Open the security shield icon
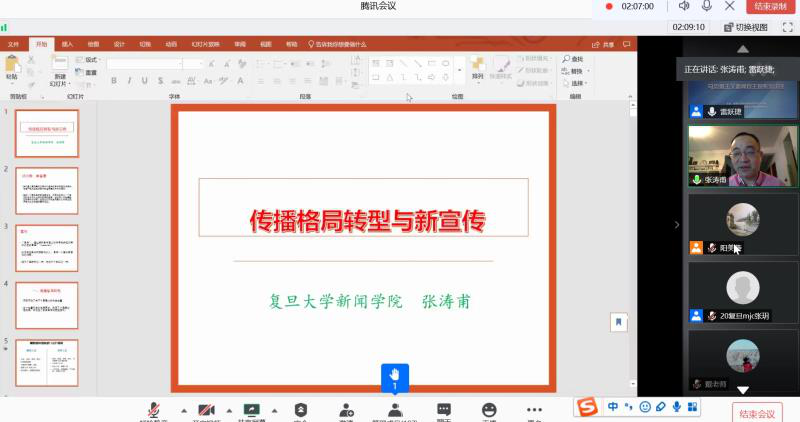Viewport: 800px width, 422px height. tap(300, 410)
